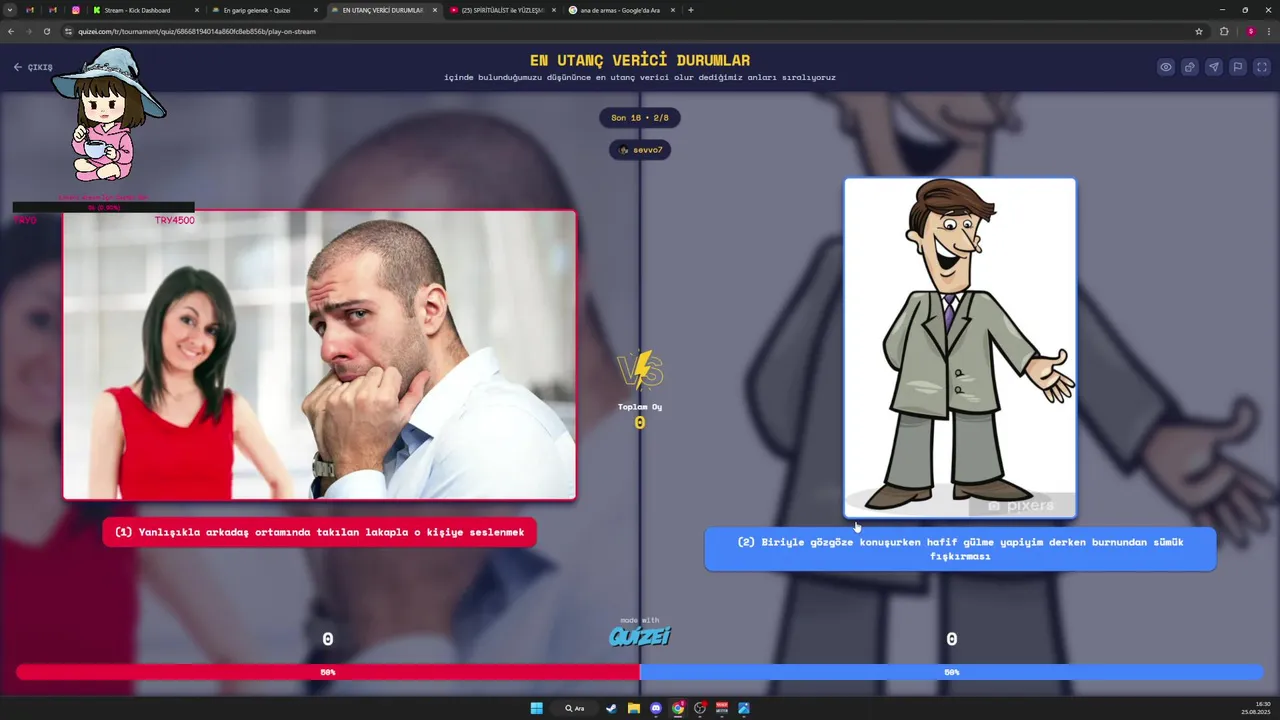Screen dimensions: 1280x720
Task: Click the taskbar Ara search box
Action: coord(575,708)
